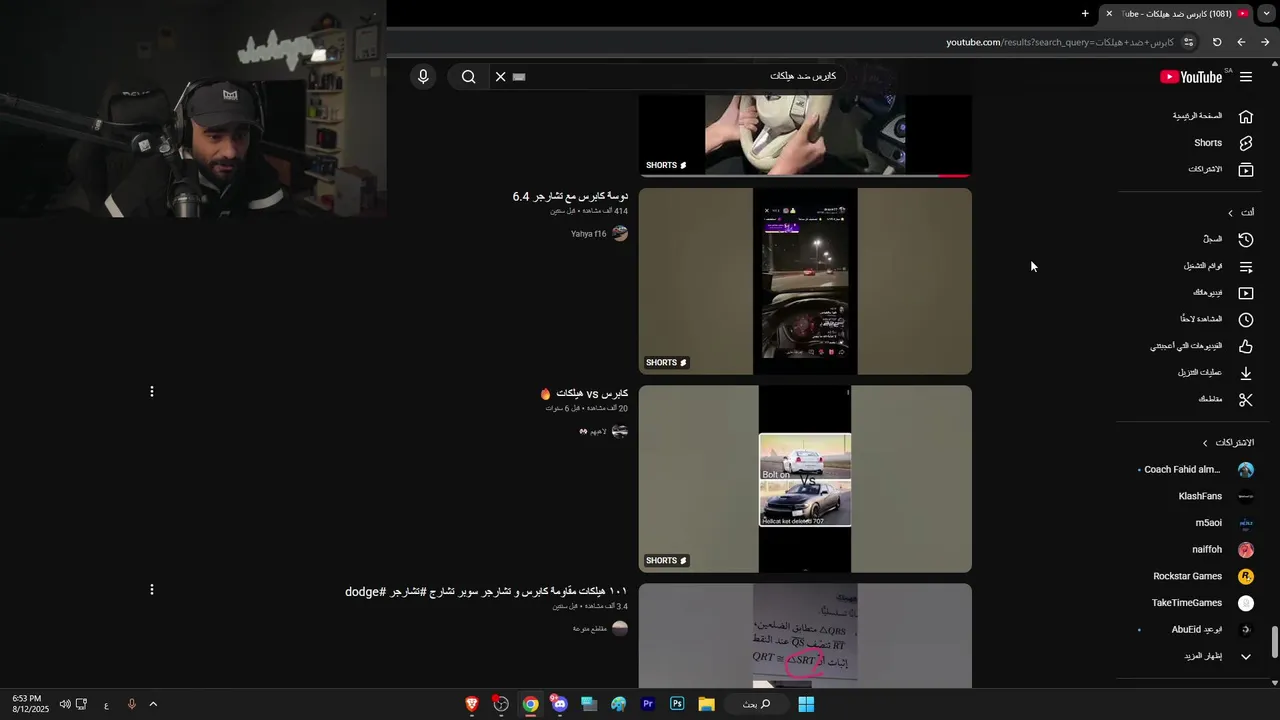This screenshot has height=720, width=1280.
Task: Clear the search query with X
Action: point(501,77)
